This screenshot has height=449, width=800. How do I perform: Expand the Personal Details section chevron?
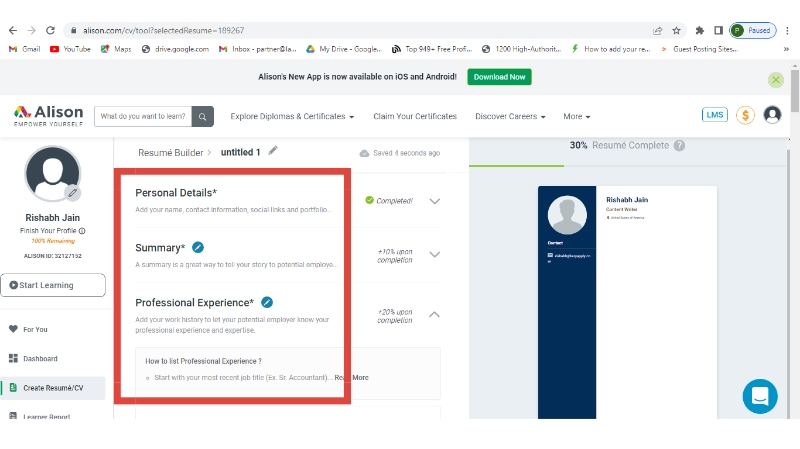[434, 201]
